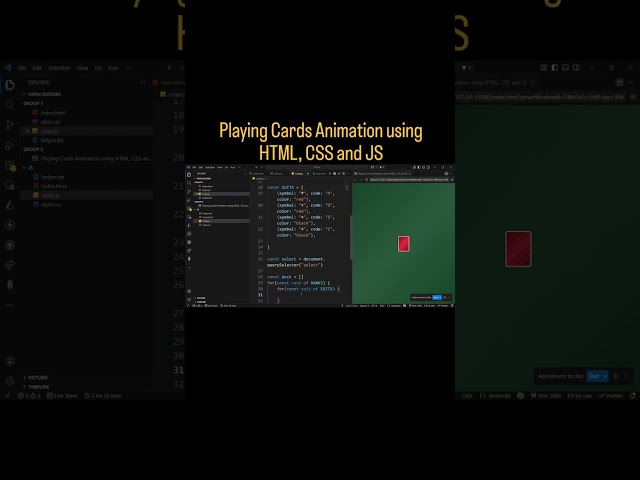This screenshot has height=480, width=640.
Task: Open helper.txt under GROUP 1 in dimmed background
Action: pyautogui.click(x=52, y=140)
